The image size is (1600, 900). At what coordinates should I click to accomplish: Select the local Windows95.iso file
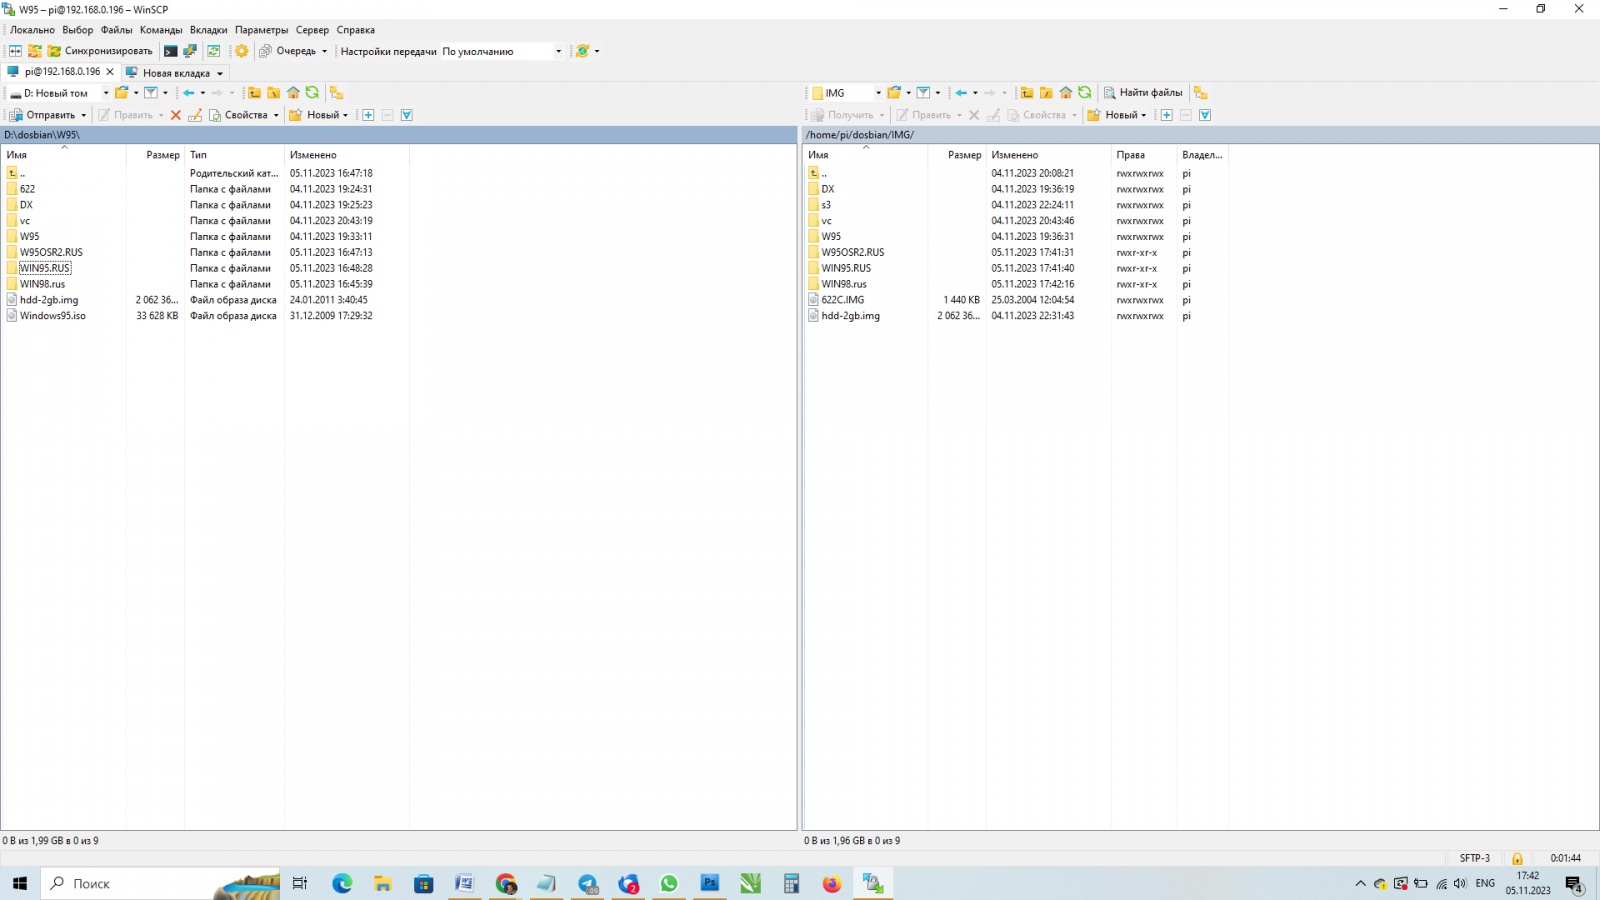coord(53,316)
